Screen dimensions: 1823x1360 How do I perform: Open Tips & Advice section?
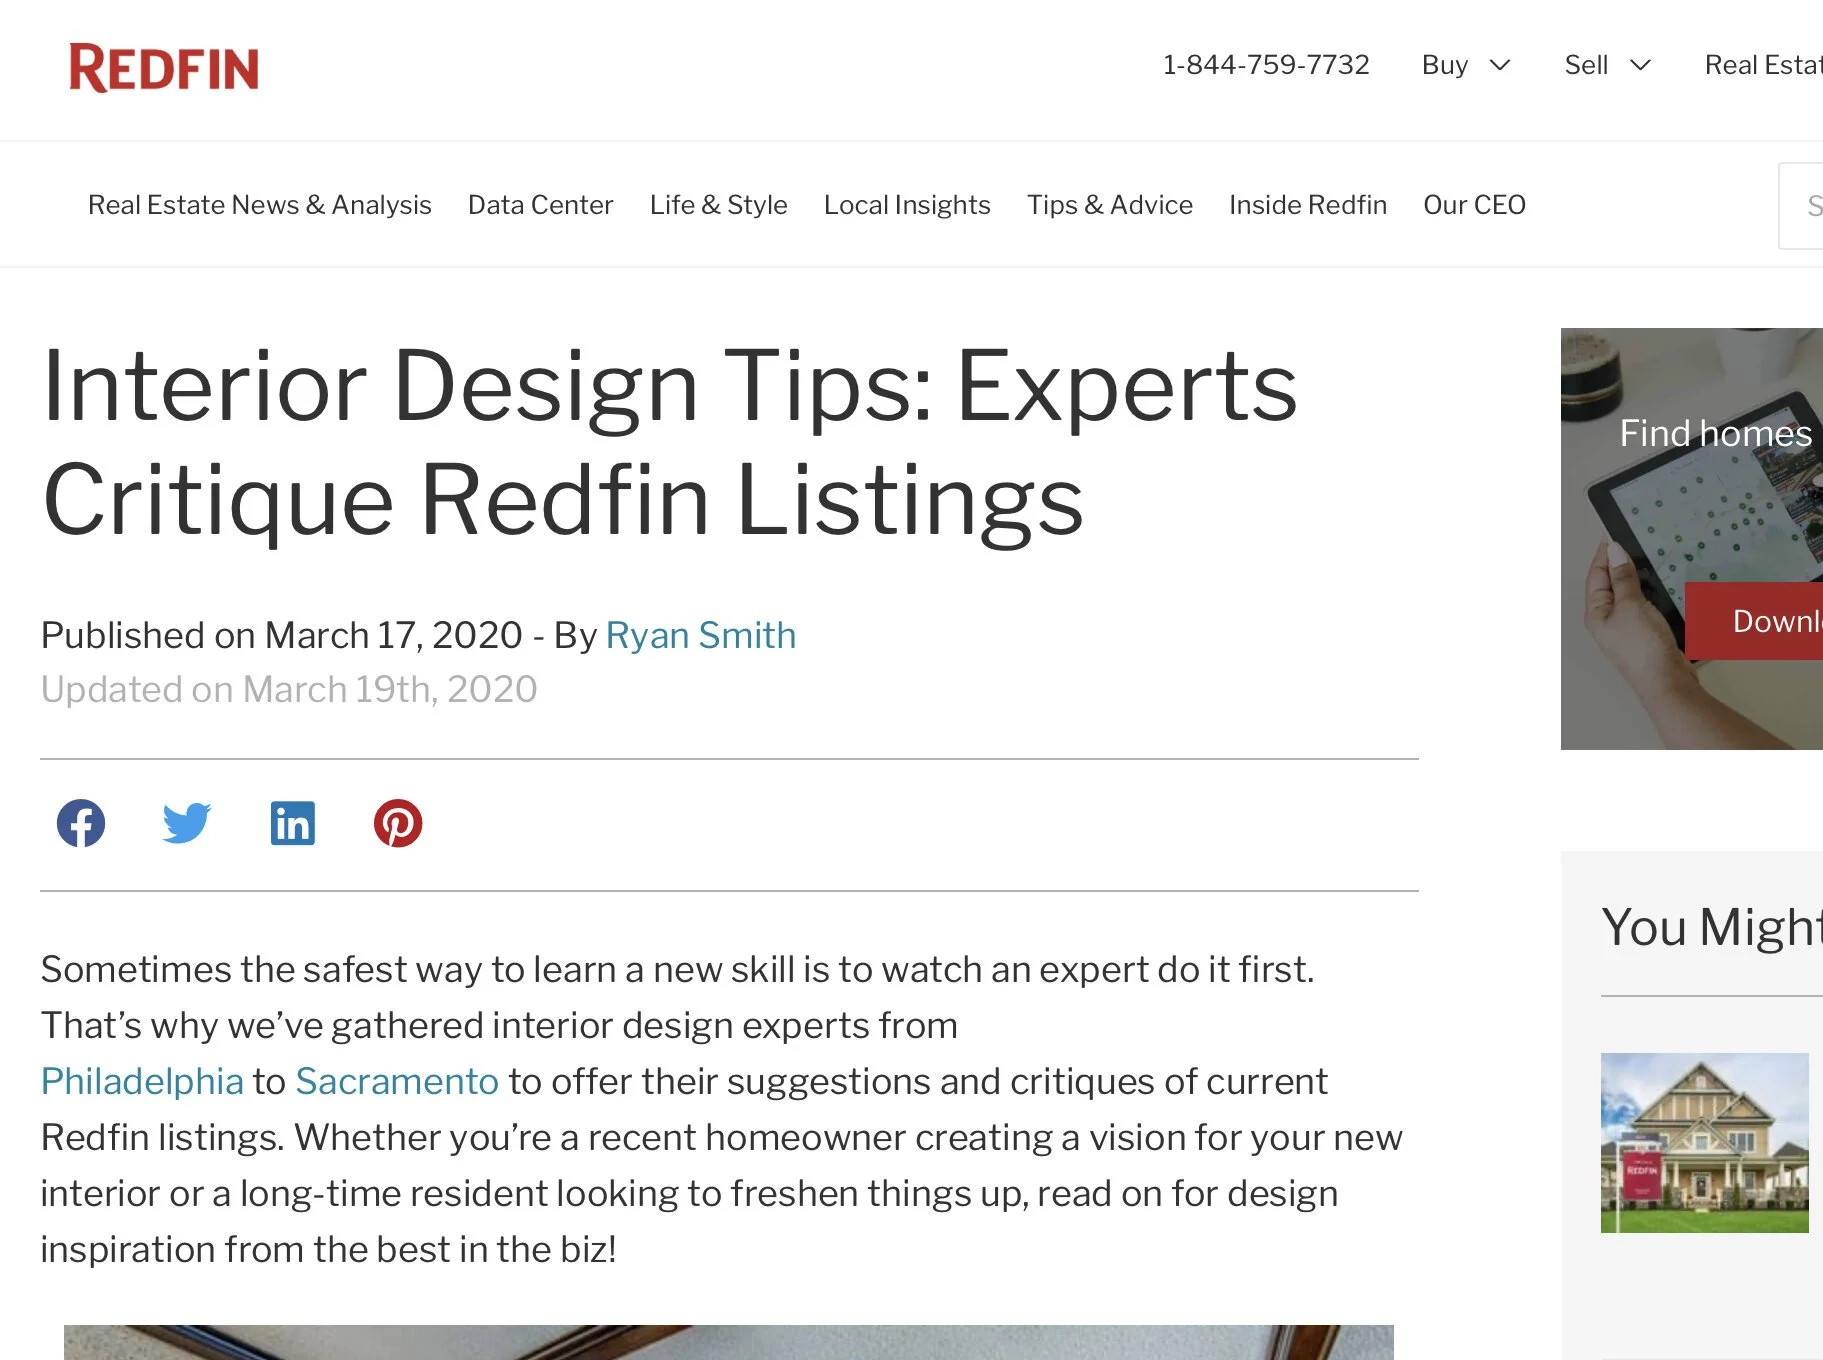[1110, 204]
